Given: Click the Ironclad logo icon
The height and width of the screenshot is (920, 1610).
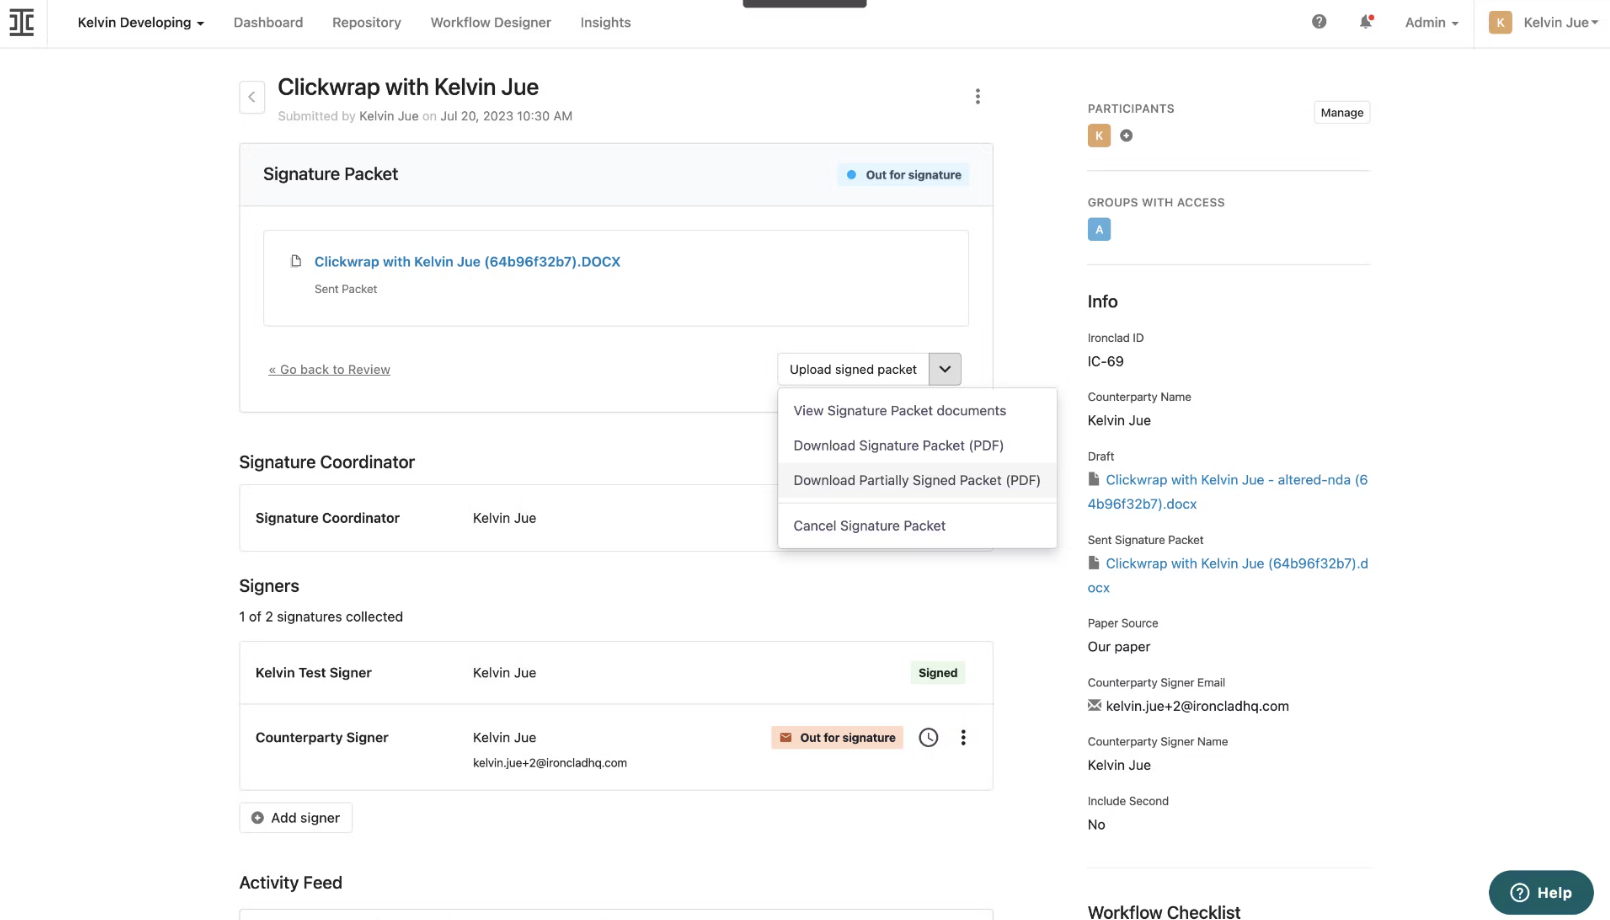Looking at the screenshot, I should [x=22, y=22].
